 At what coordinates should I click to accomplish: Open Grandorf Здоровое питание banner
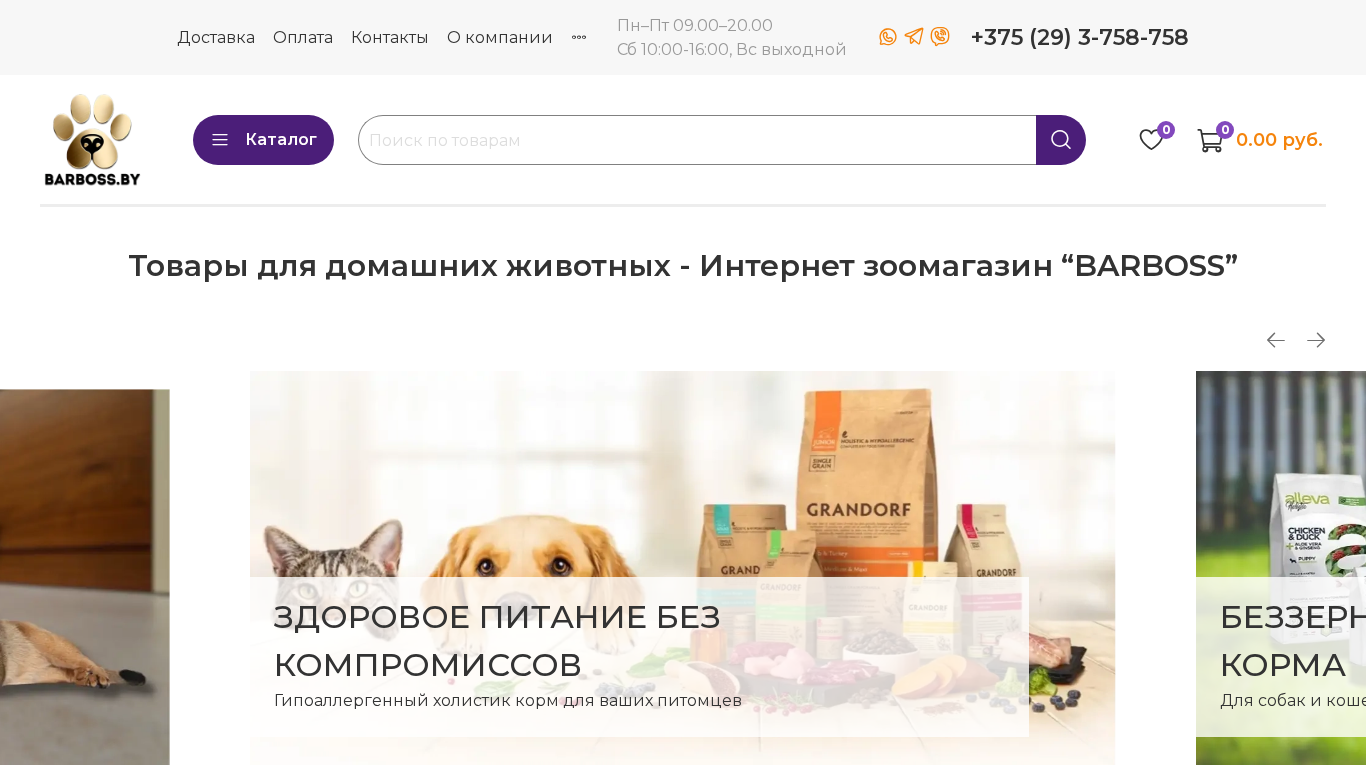[x=682, y=568]
